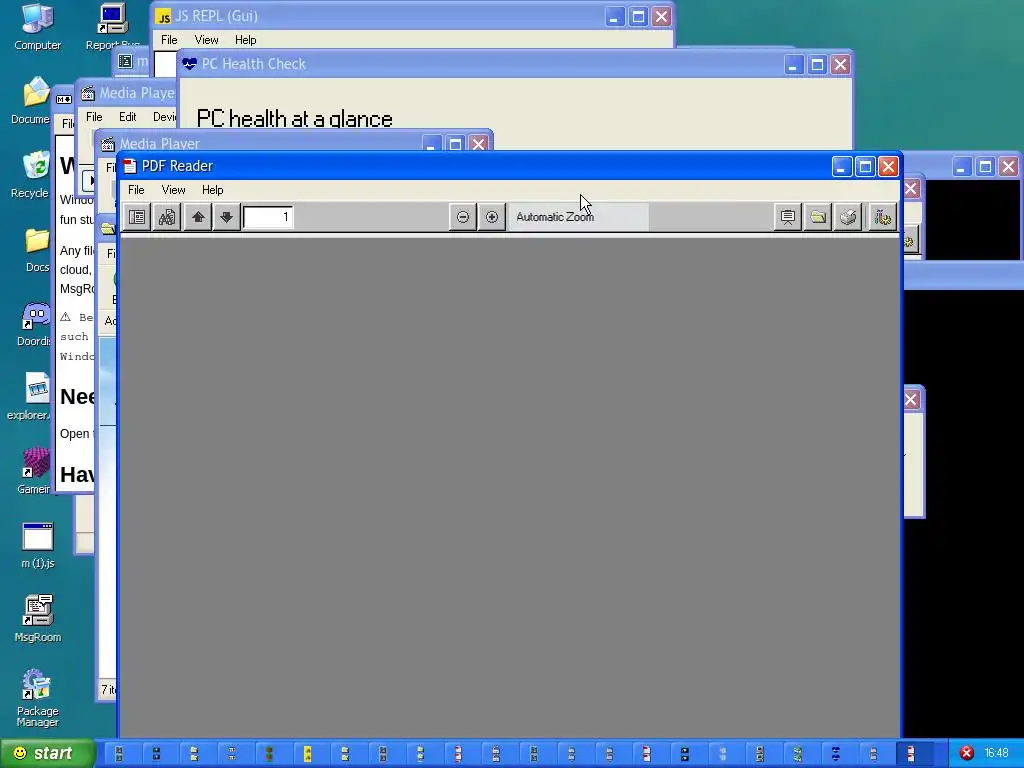
Task: Open Edit menu in back Media Player window
Action: pos(127,117)
